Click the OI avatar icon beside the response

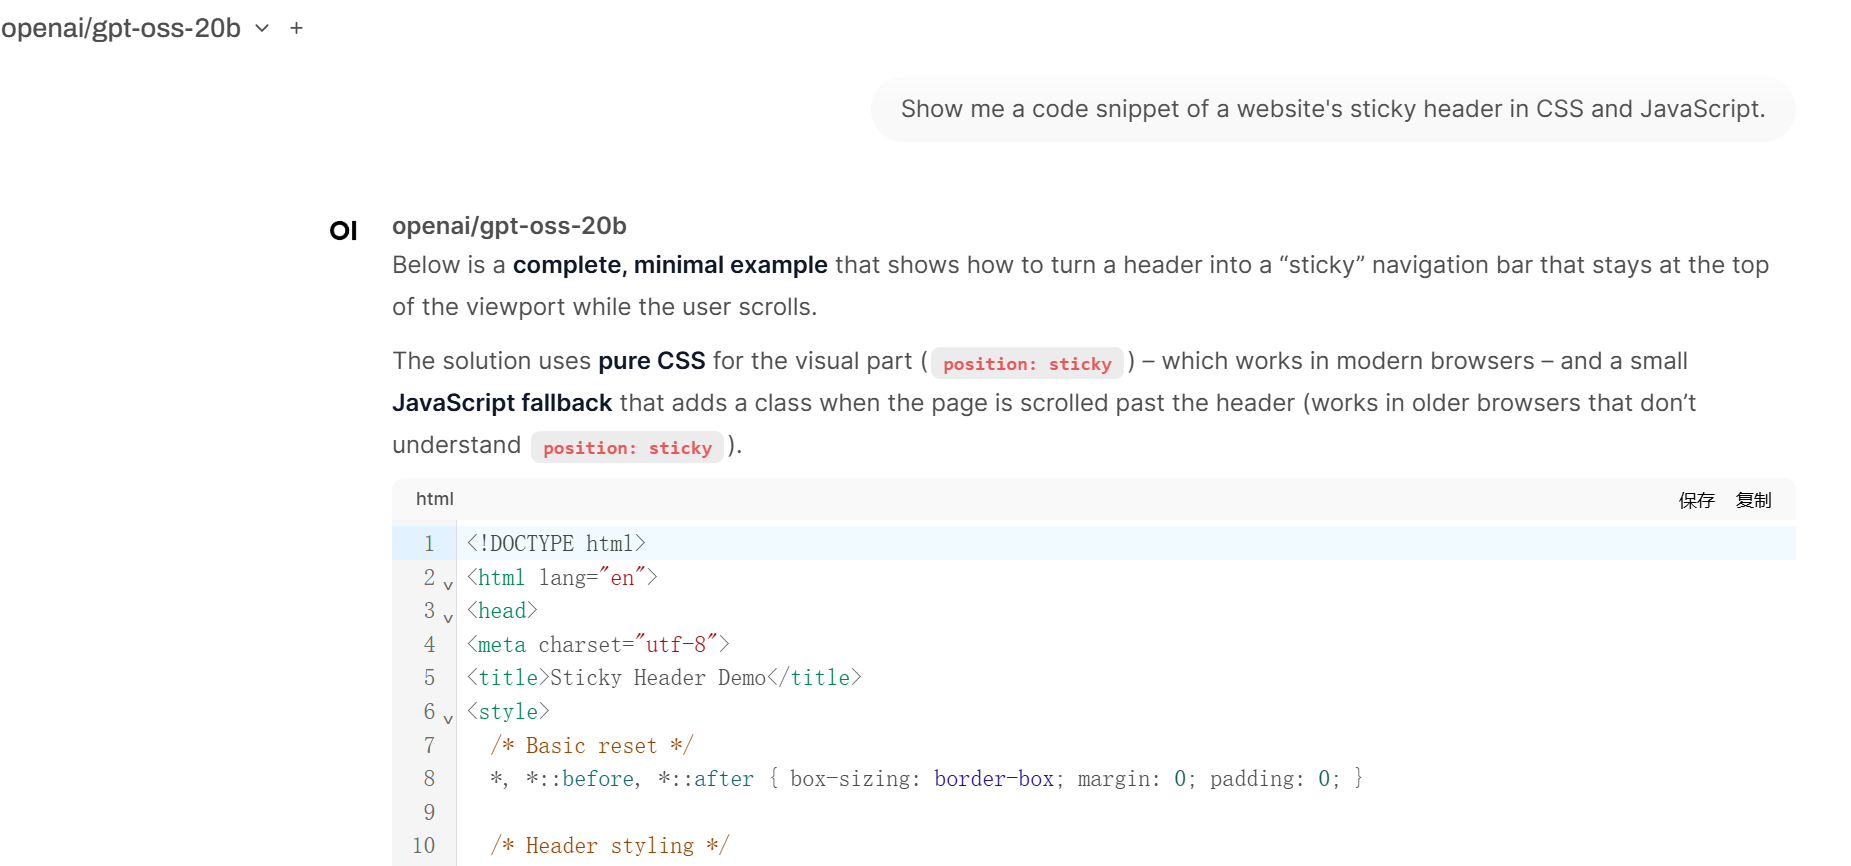coord(343,231)
